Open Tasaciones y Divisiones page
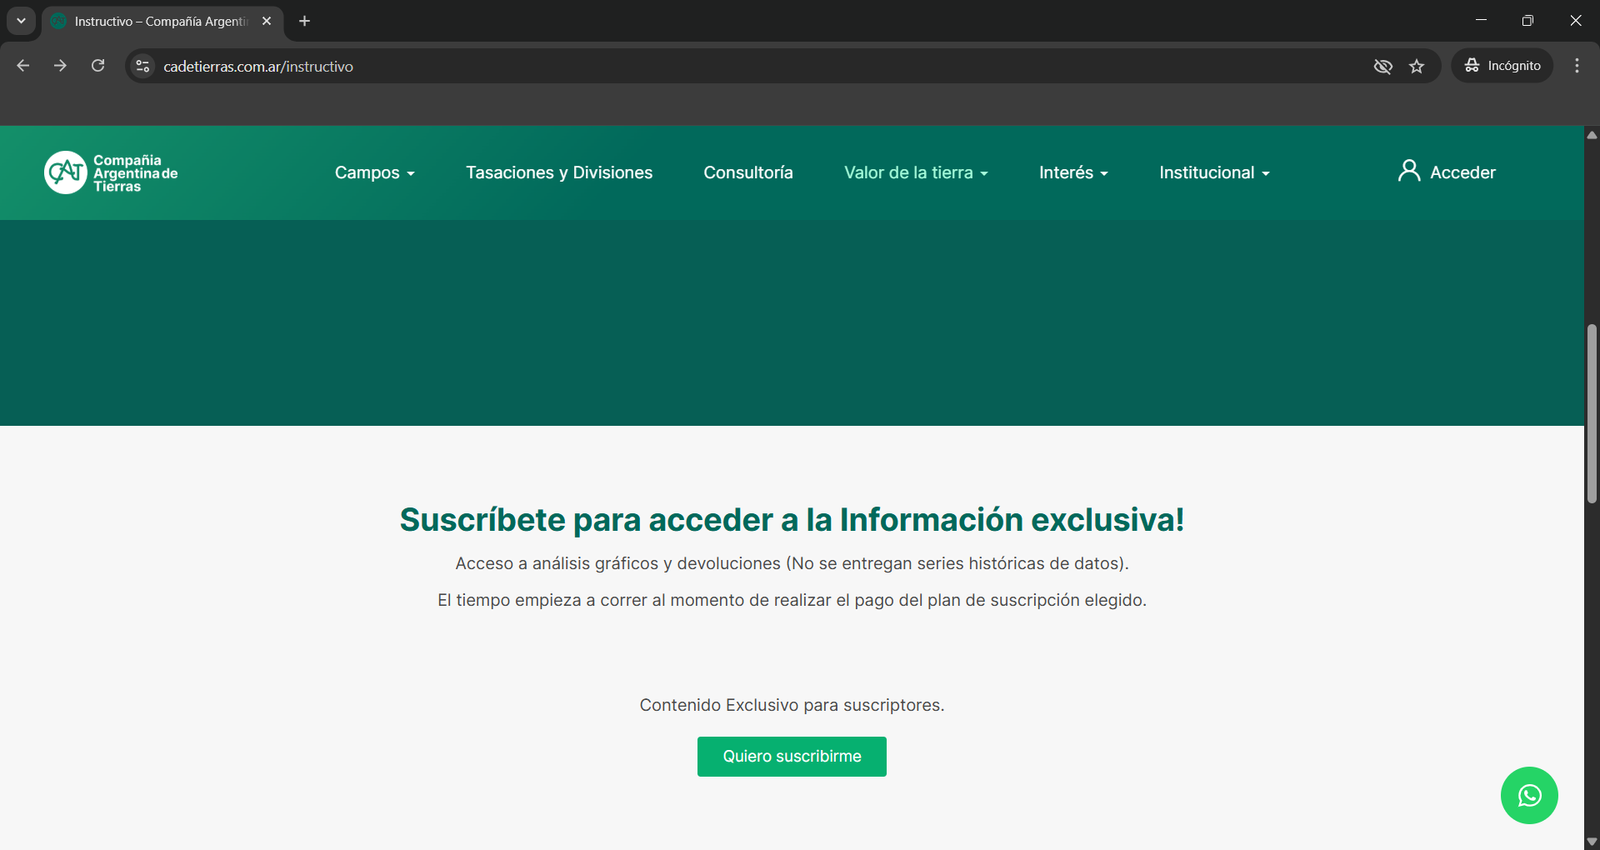 pyautogui.click(x=559, y=173)
